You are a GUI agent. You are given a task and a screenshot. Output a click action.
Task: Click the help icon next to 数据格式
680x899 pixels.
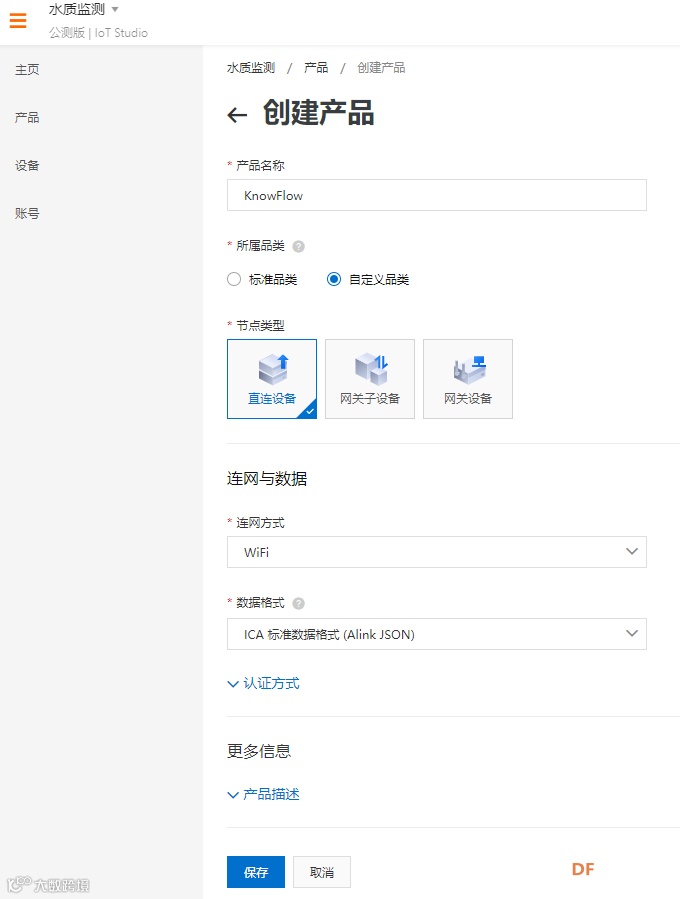click(298, 603)
